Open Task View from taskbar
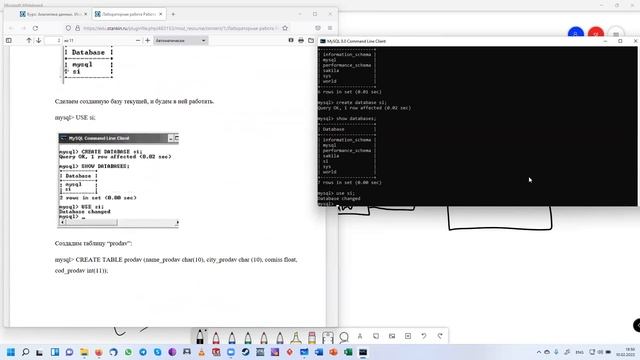 [40, 352]
